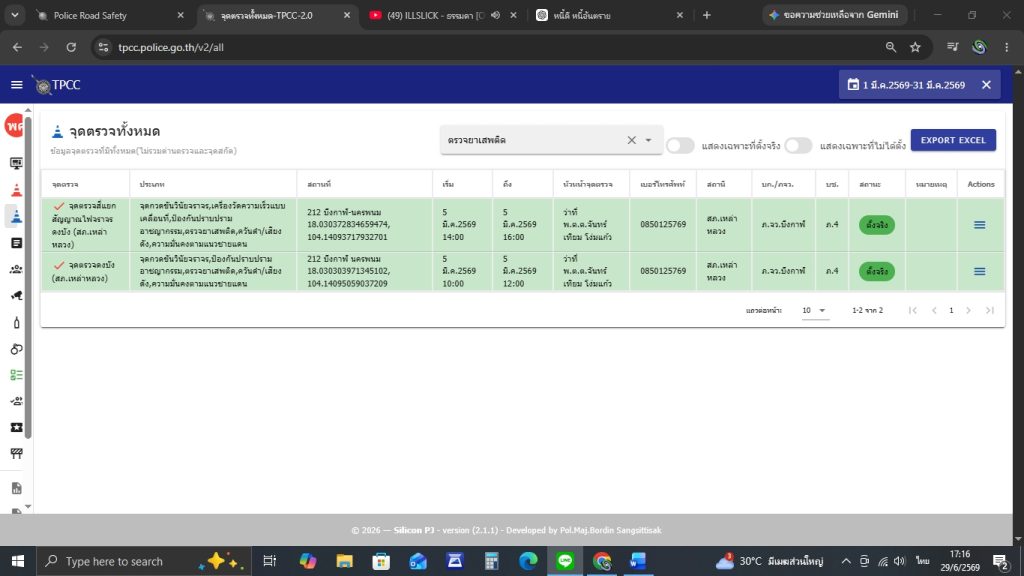Click the Gemini help button
Screen dimensions: 1024x576
pos(834,14)
